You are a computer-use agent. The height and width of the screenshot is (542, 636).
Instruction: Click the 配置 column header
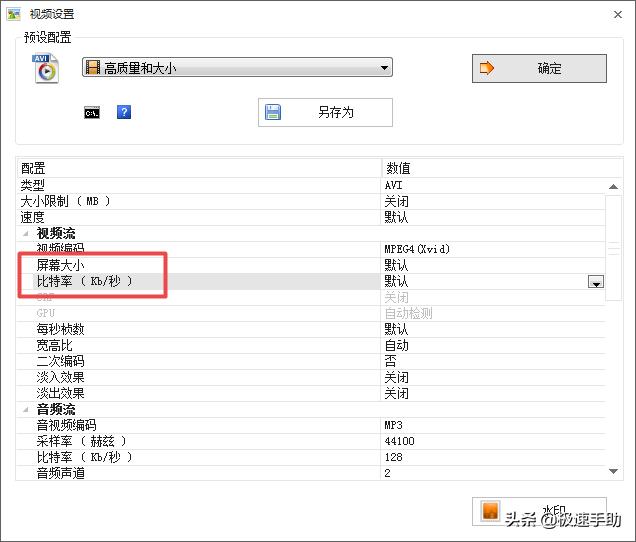tap(199, 168)
